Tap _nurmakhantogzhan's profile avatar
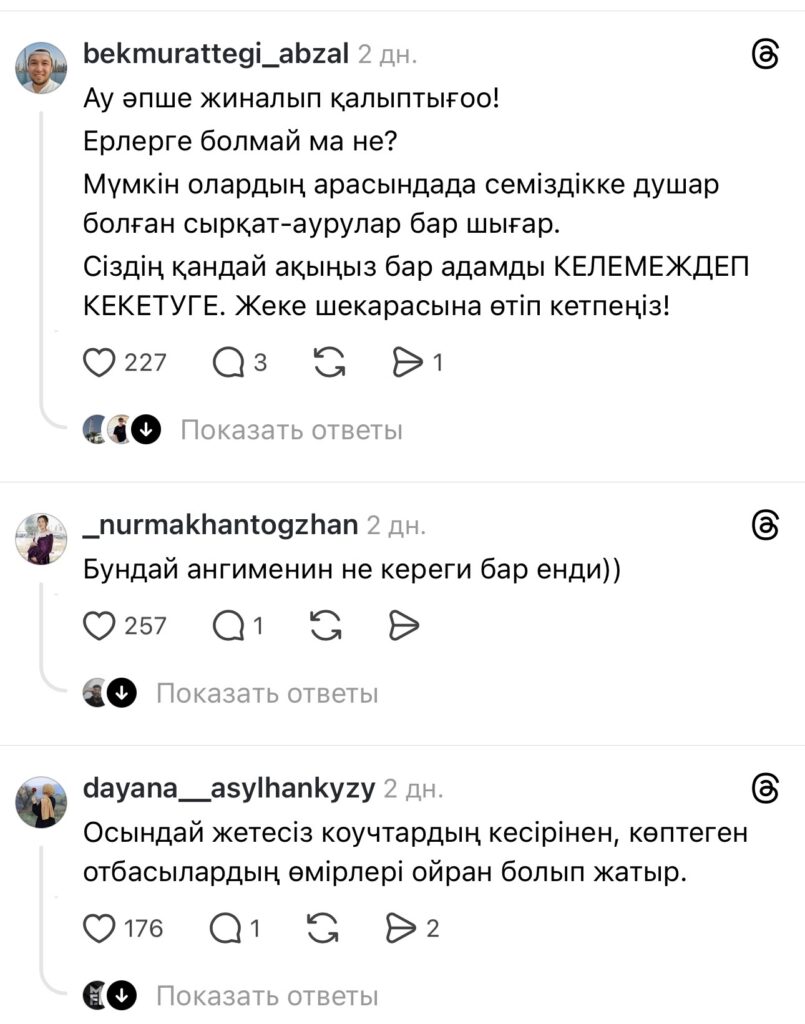The height and width of the screenshot is (1024, 805). (41, 541)
